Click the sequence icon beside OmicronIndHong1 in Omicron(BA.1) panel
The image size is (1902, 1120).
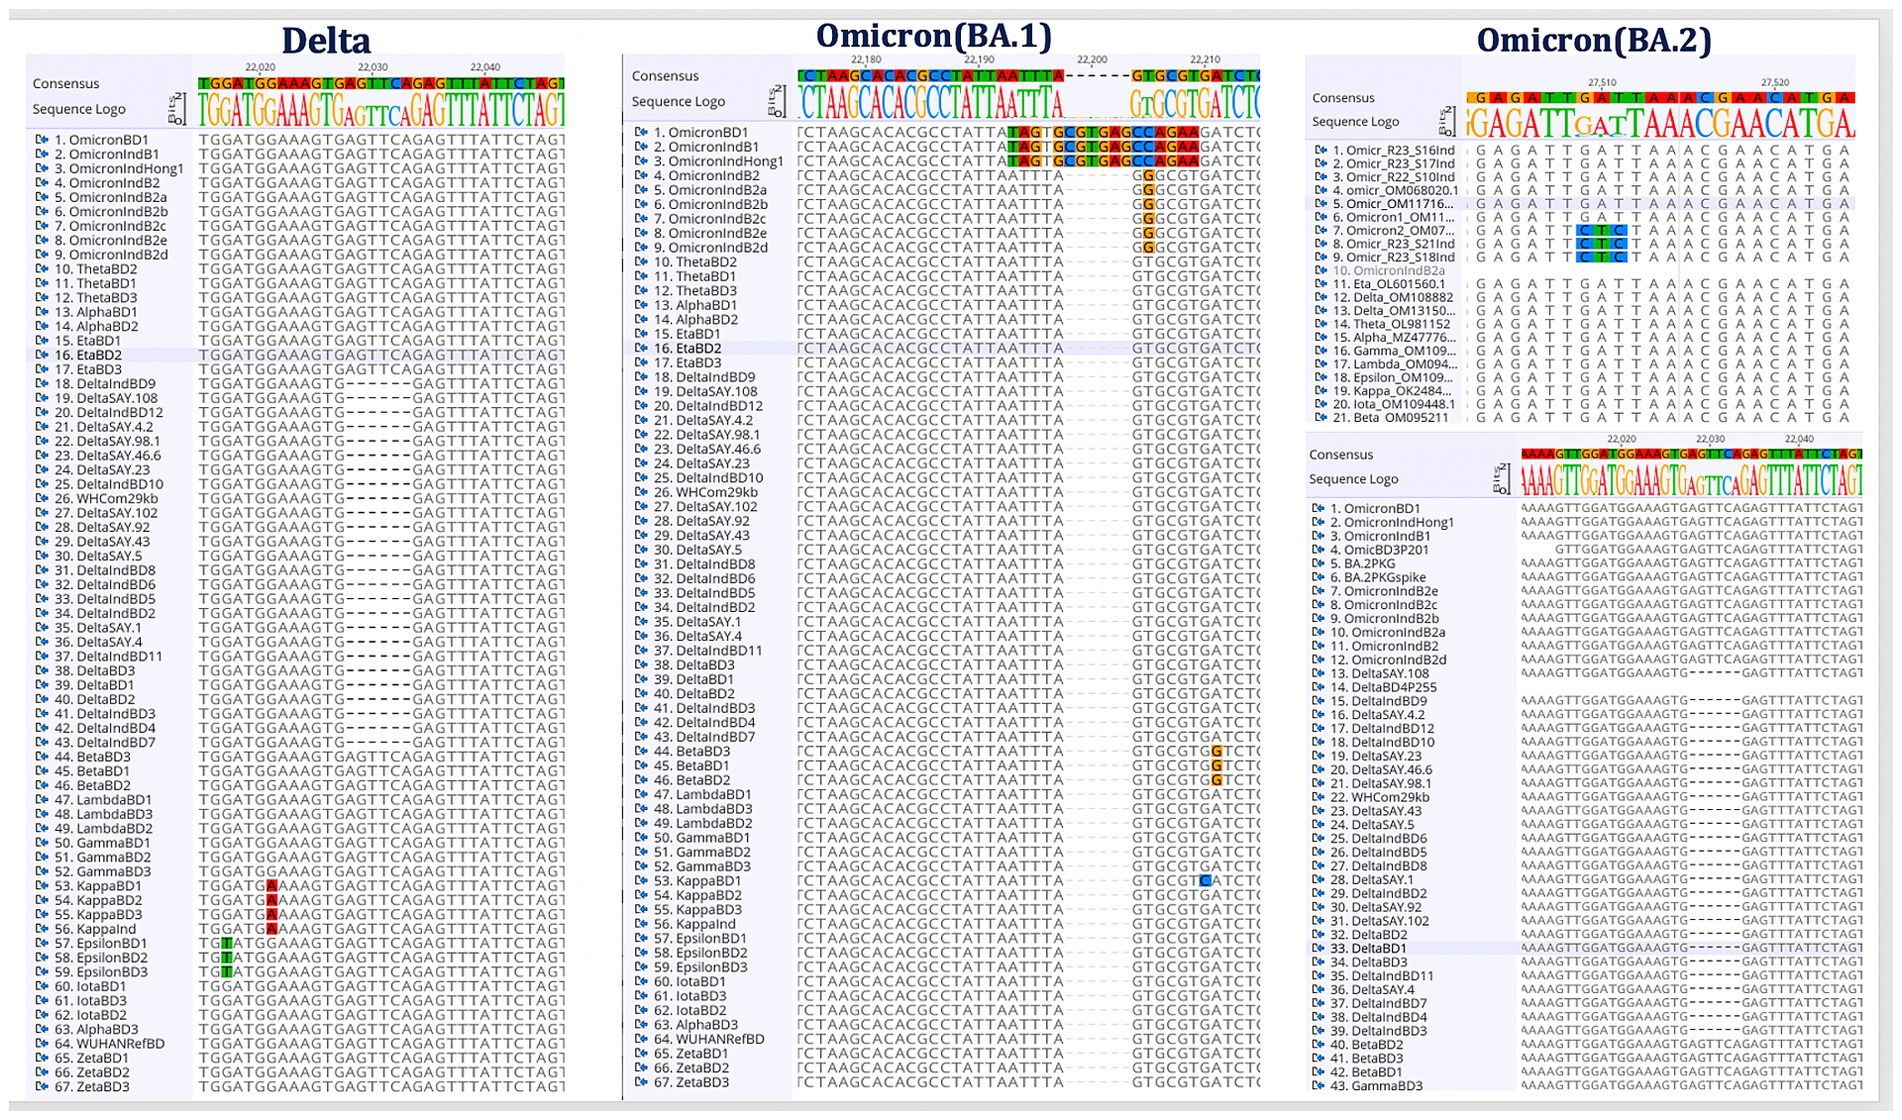pos(641,161)
